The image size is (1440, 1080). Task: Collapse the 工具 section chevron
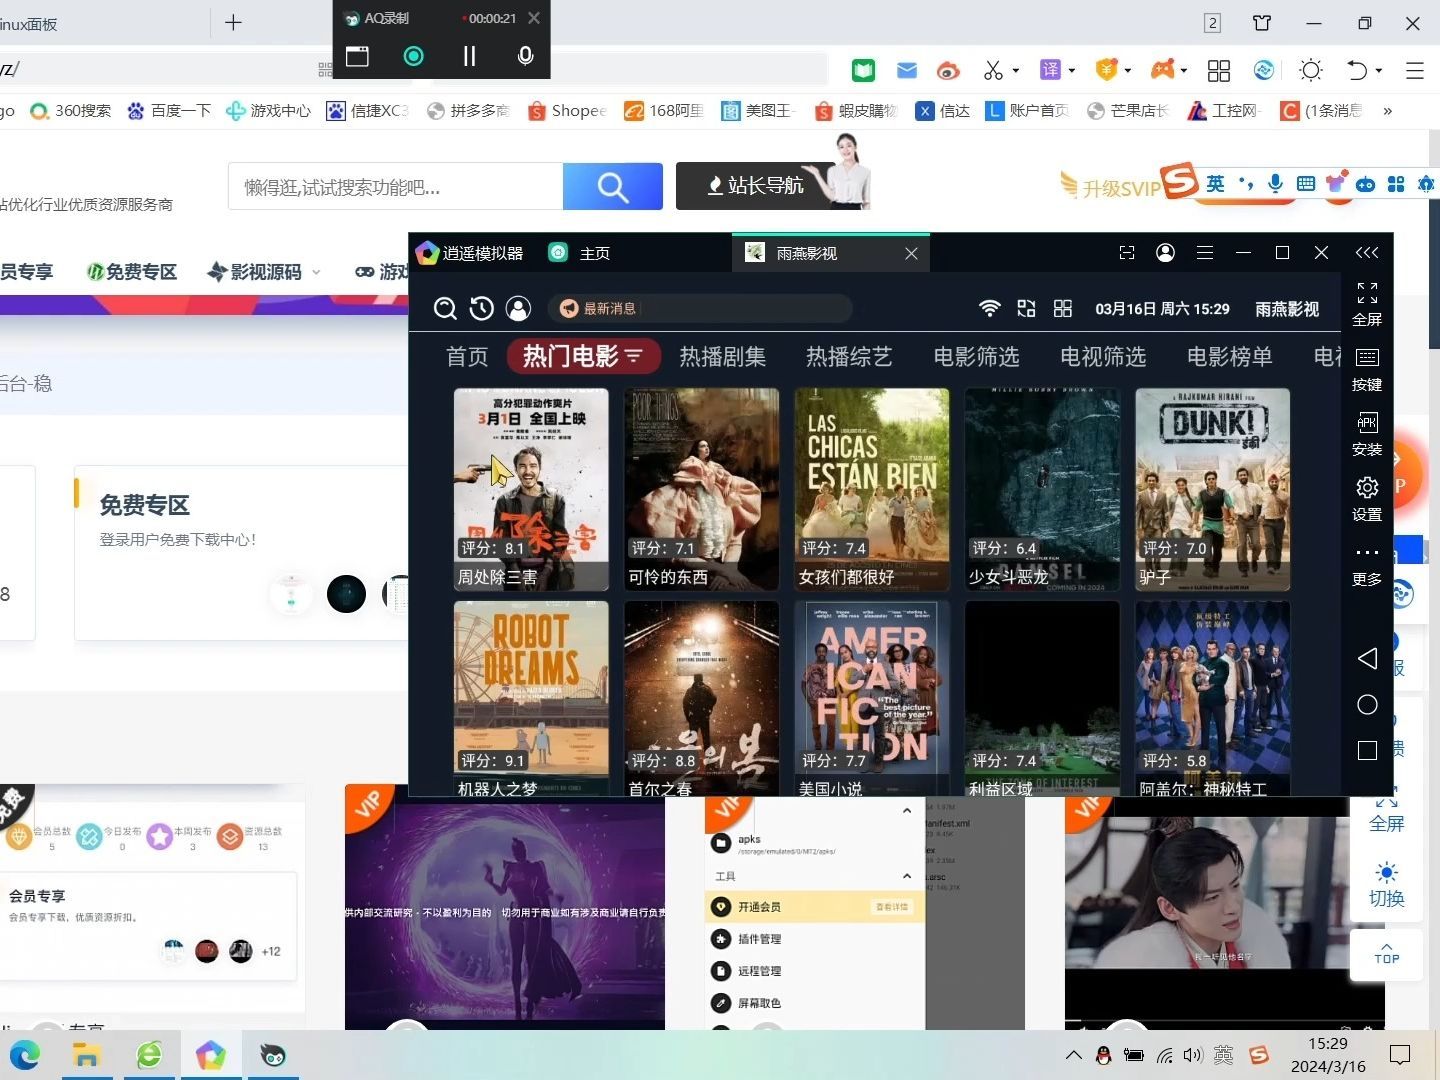tap(907, 876)
